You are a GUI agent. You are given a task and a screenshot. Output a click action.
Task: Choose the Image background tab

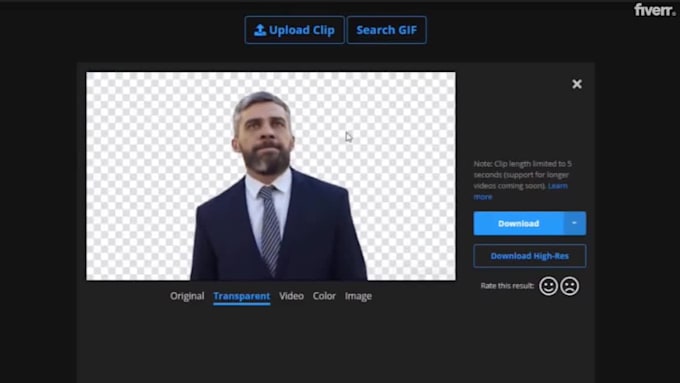[358, 296]
